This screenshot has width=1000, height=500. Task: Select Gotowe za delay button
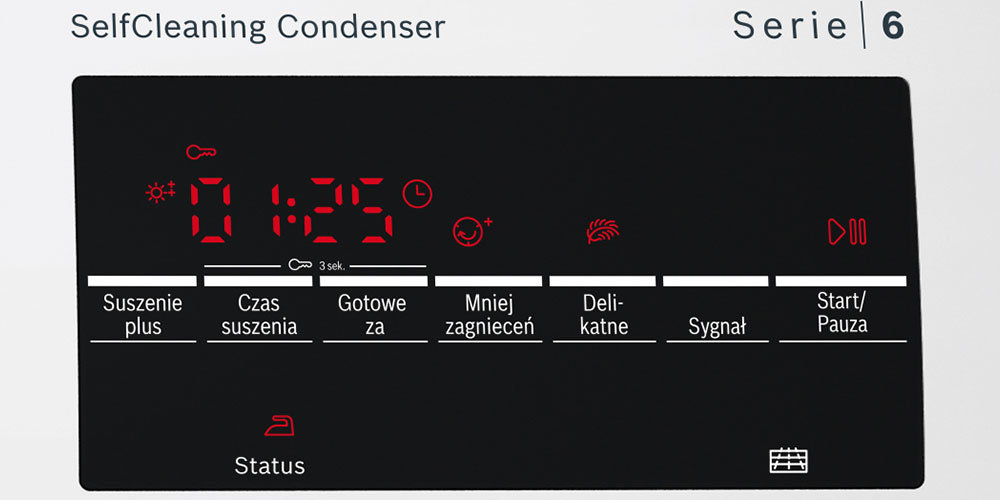tap(374, 315)
